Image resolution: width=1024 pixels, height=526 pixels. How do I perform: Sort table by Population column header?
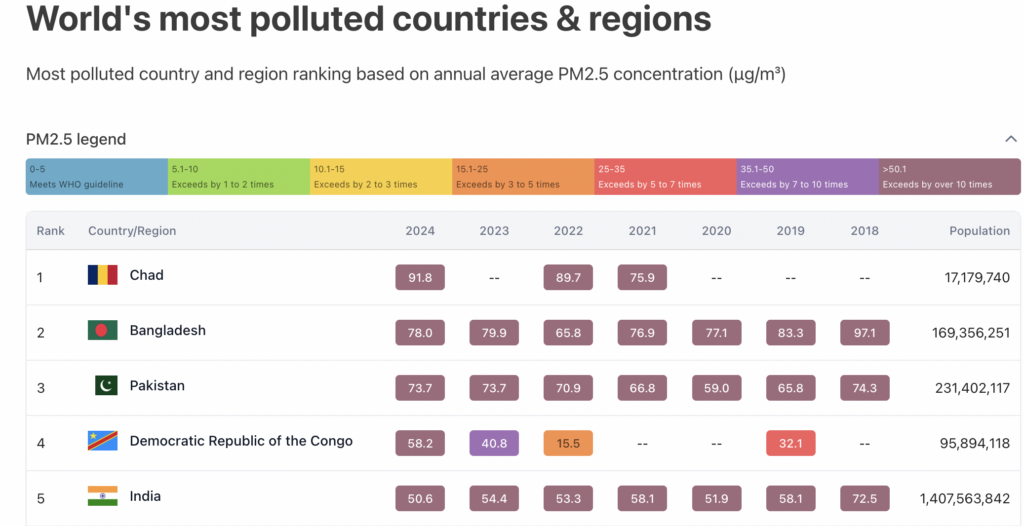pyautogui.click(x=979, y=231)
